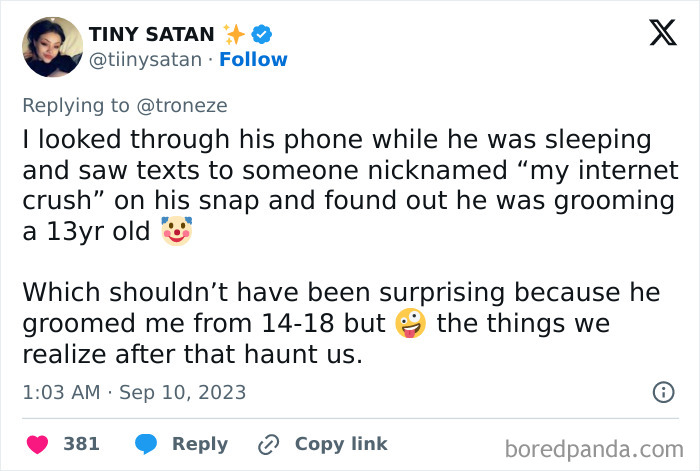Open the @tiinysatan handle link
This screenshot has height=471, width=700.
146,60
